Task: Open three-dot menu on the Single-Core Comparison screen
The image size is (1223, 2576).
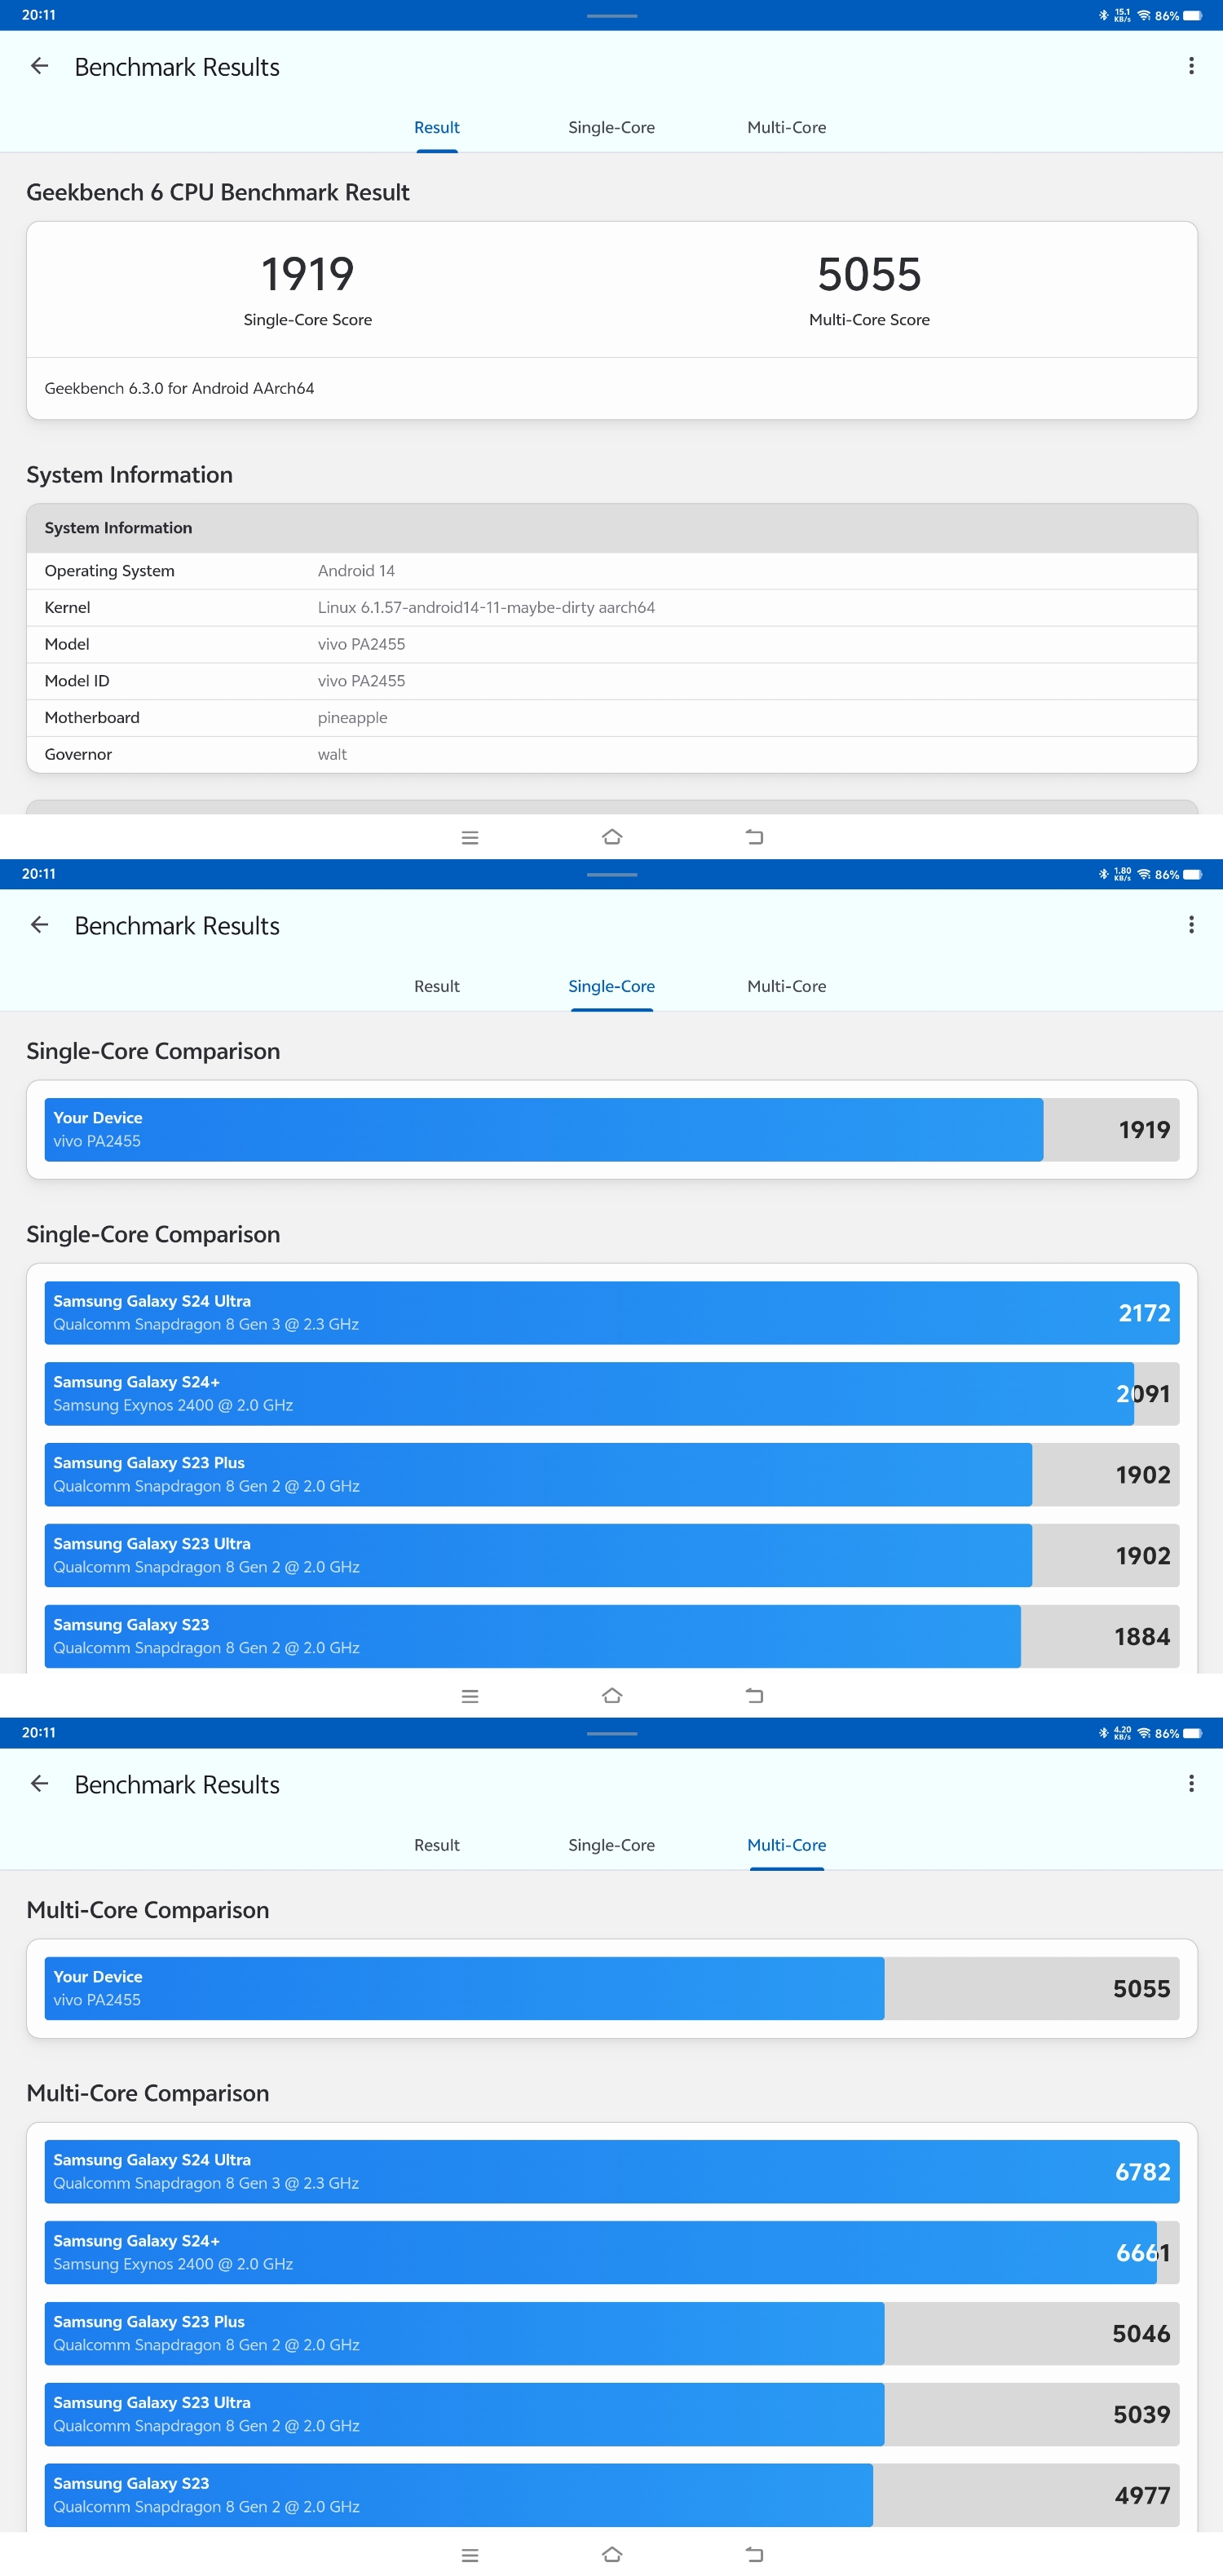Action: tap(1191, 925)
